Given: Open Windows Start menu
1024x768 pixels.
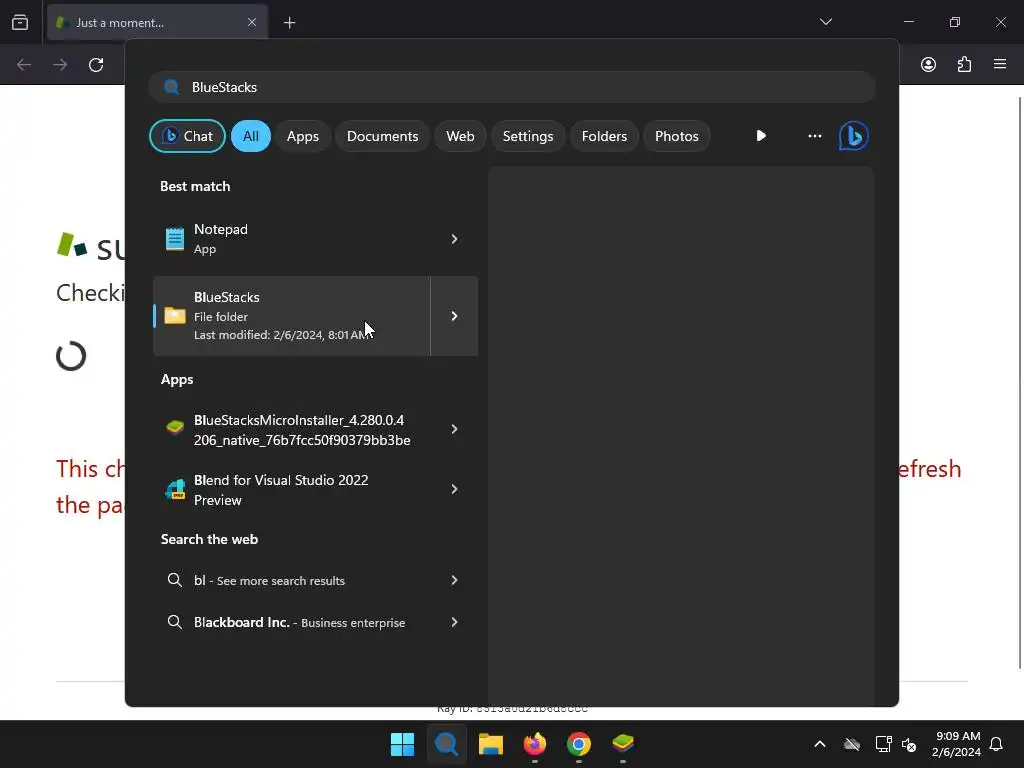Looking at the screenshot, I should [x=402, y=744].
